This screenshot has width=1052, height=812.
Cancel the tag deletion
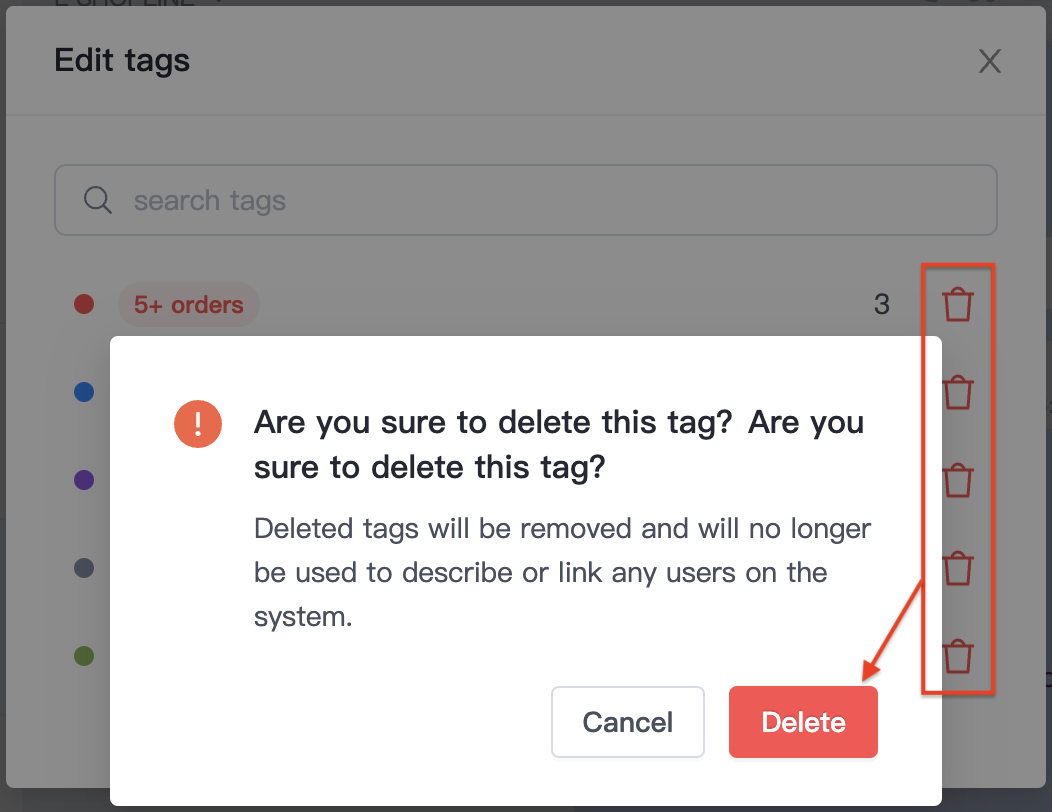coord(627,722)
